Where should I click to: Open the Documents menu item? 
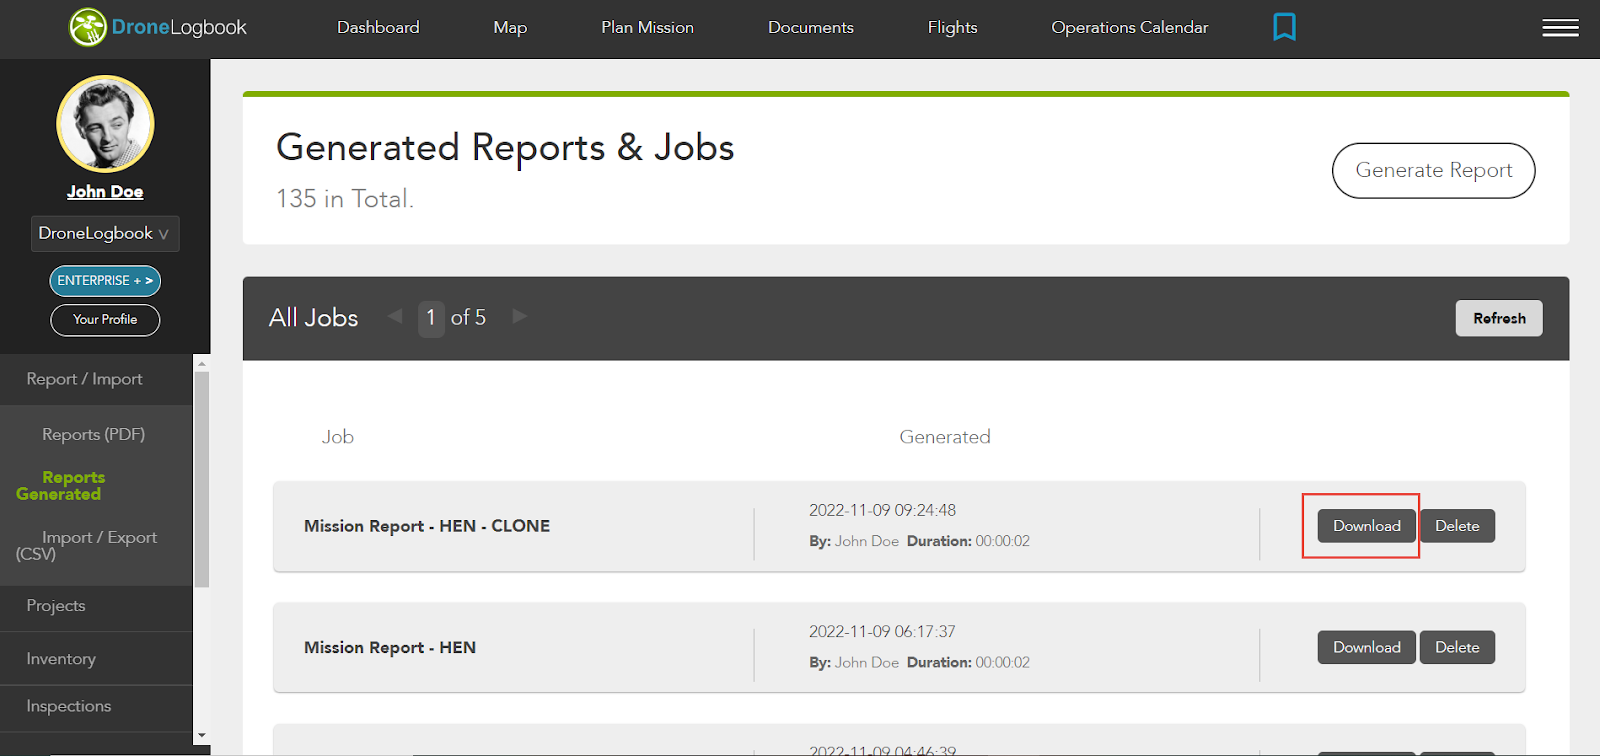[810, 27]
